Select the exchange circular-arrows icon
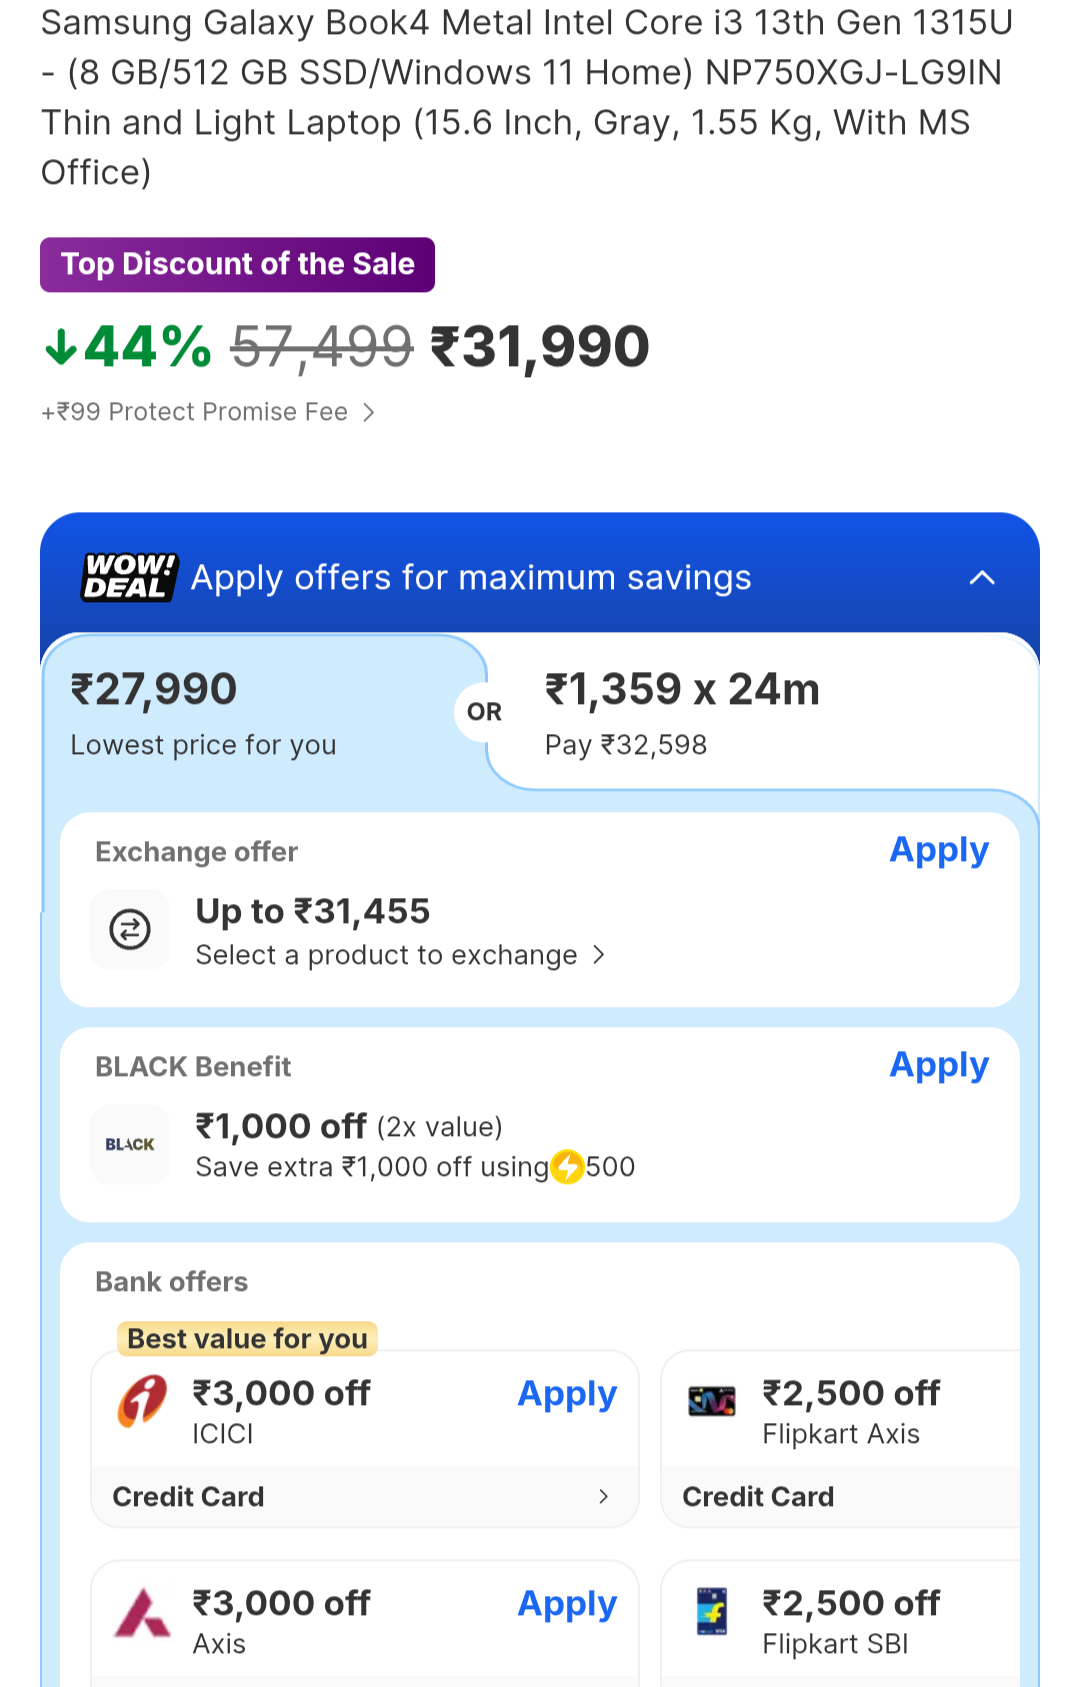The height and width of the screenshot is (1687, 1080). pyautogui.click(x=129, y=929)
